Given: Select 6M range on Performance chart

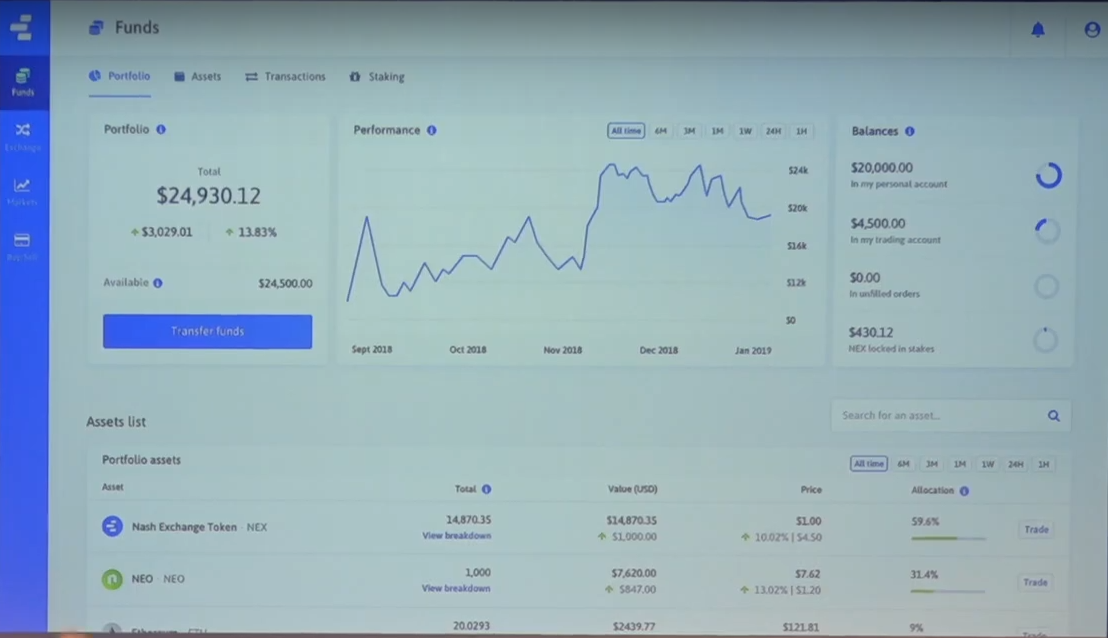Looking at the screenshot, I should pos(660,131).
